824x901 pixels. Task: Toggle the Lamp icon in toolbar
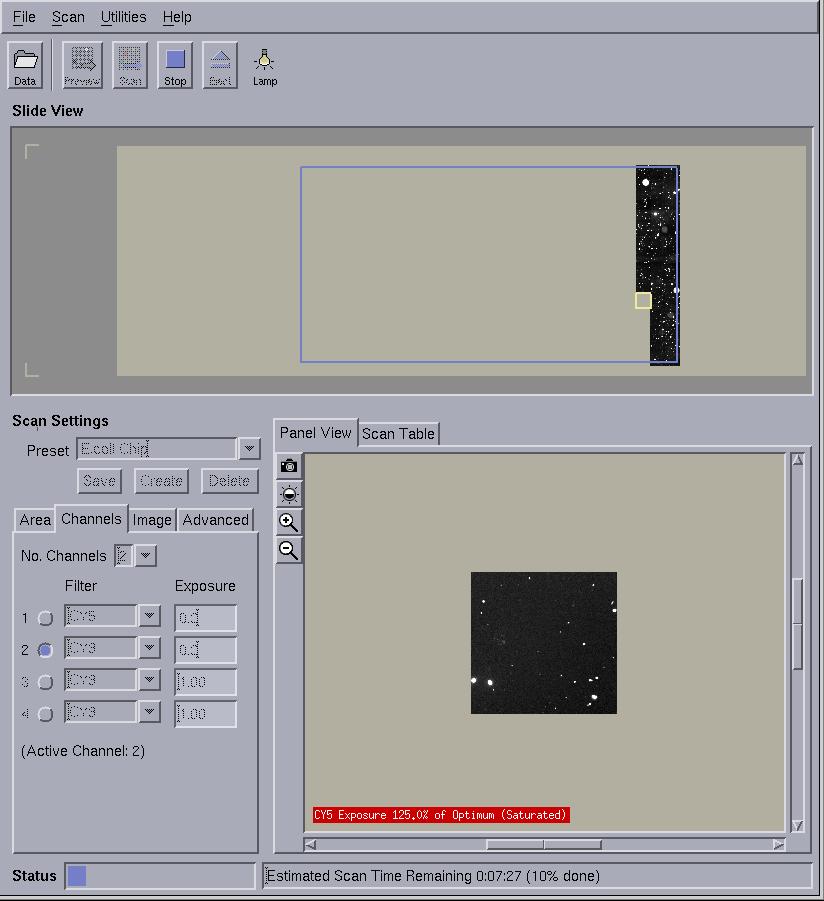coord(265,66)
